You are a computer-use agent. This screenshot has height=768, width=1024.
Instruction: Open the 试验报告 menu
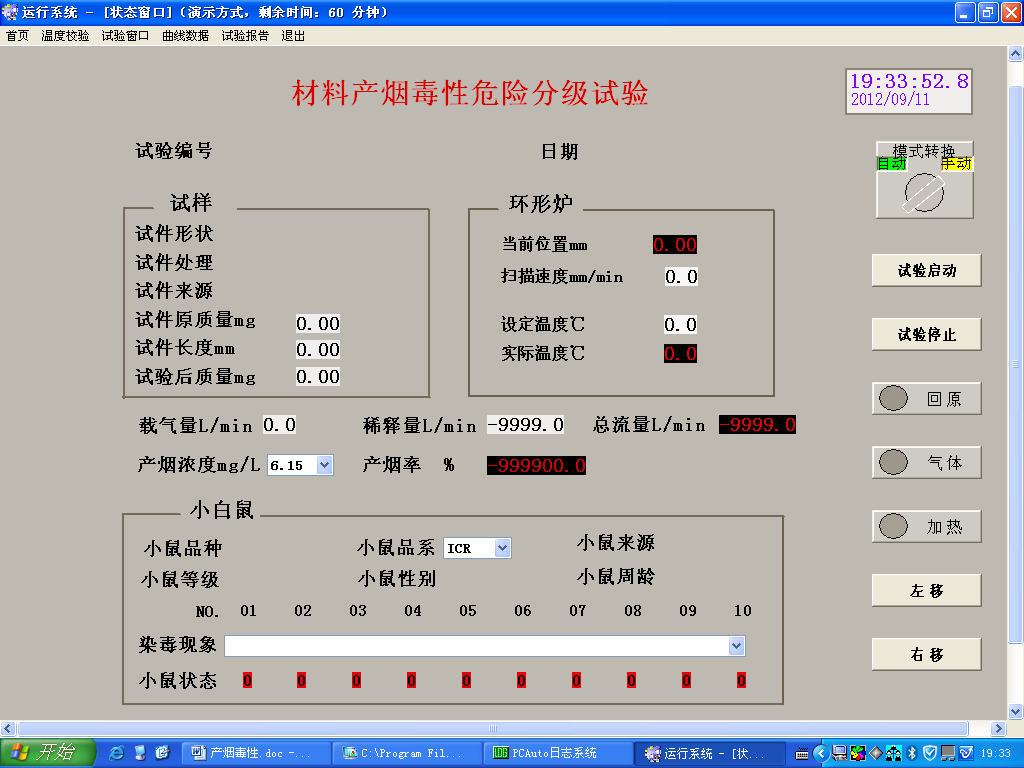[x=245, y=36]
